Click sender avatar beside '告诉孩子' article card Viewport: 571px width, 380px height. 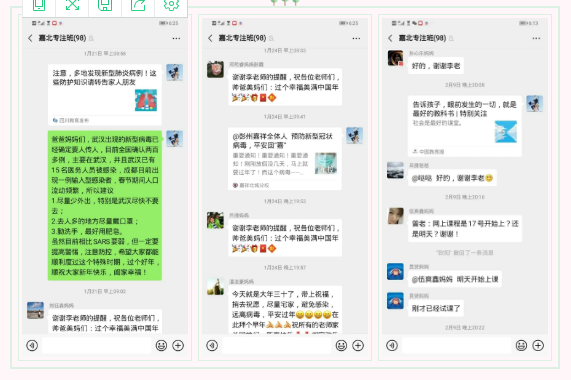534,104
